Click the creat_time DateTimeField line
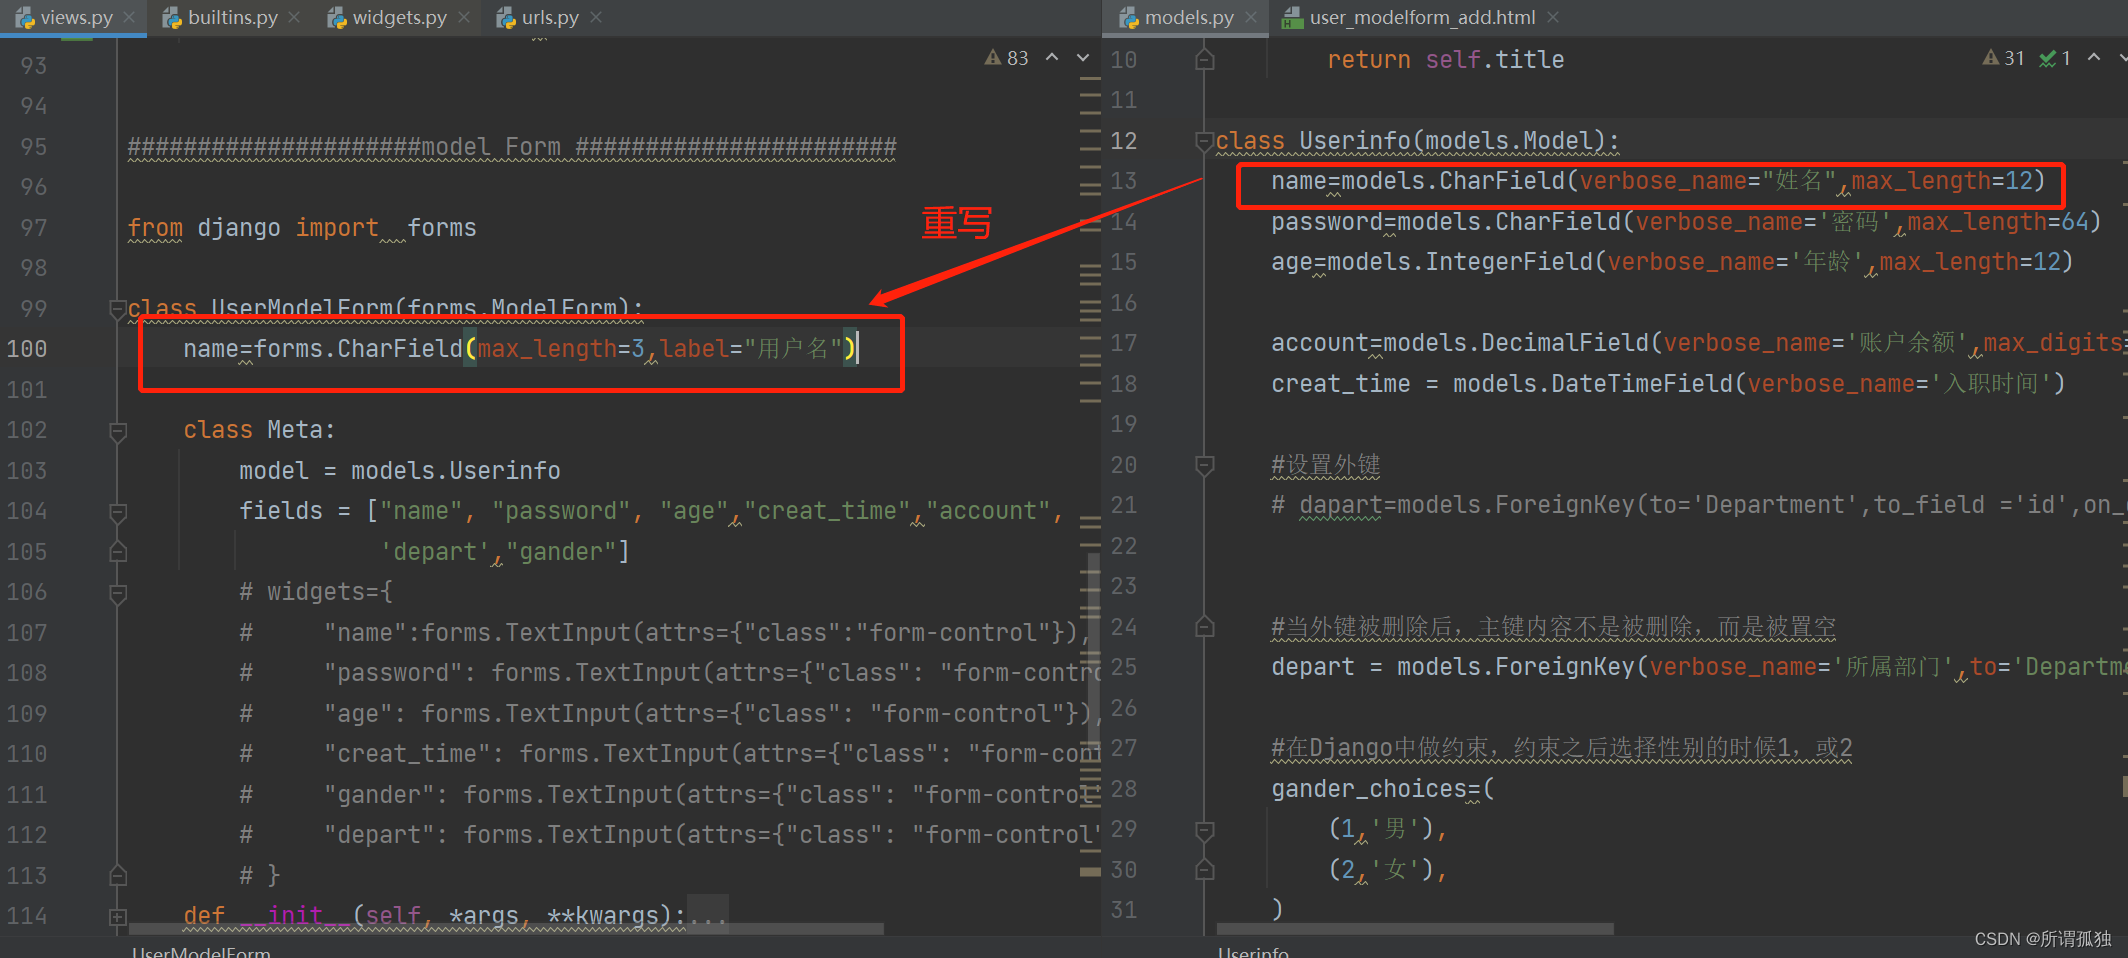The image size is (2128, 958). 1668,384
